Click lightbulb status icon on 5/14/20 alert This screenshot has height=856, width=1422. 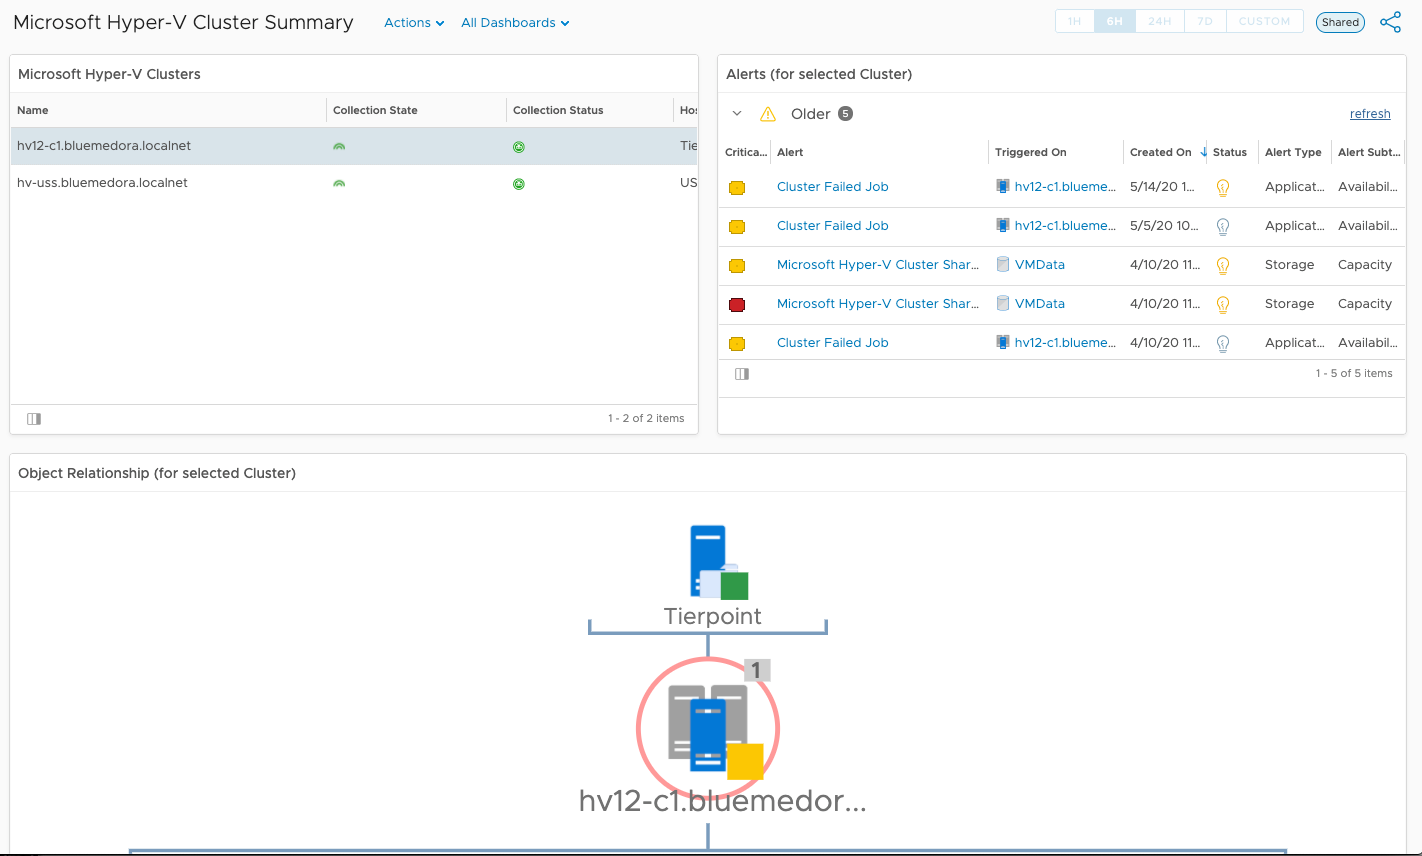(1222, 188)
